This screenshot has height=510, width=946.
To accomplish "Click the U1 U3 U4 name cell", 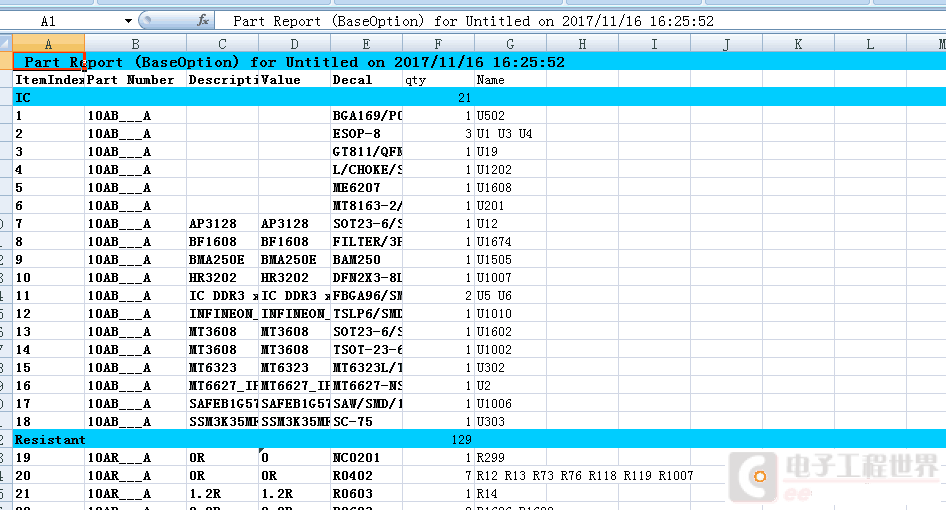I will tap(510, 133).
